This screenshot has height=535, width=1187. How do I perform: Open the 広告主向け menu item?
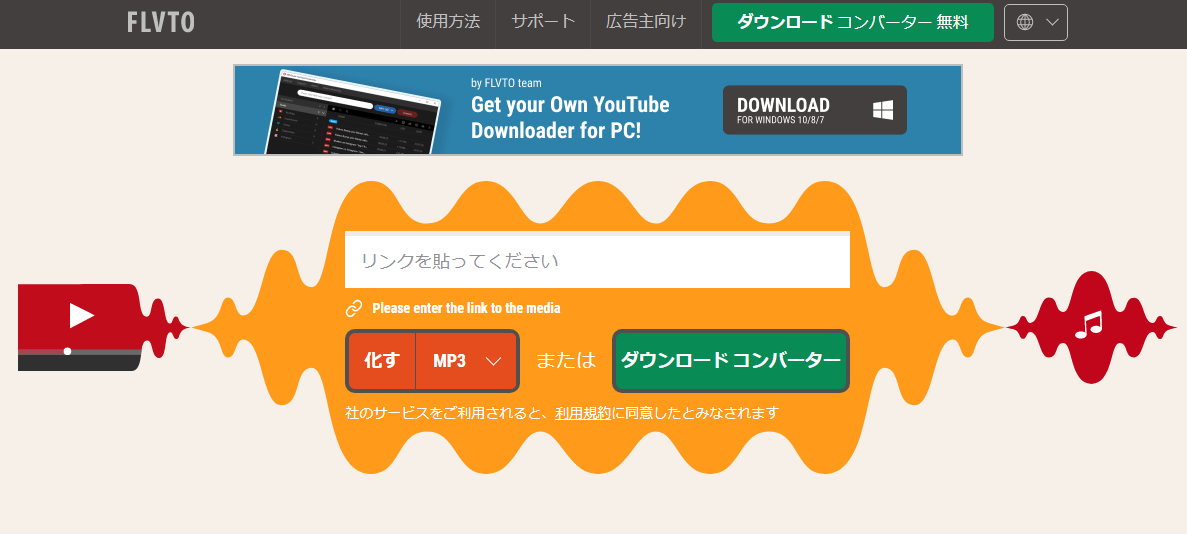(646, 21)
